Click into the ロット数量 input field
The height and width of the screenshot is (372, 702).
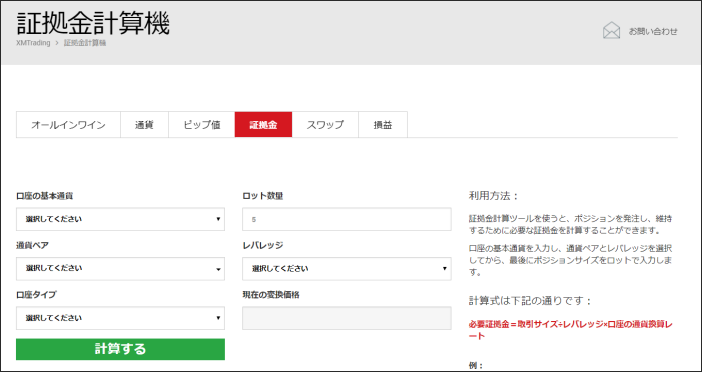347,219
